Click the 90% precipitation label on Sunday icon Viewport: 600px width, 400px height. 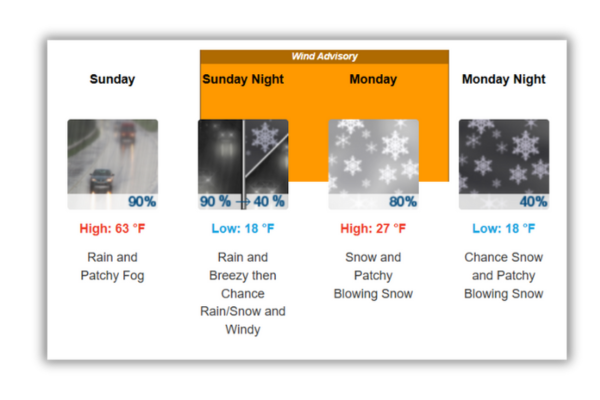click(x=141, y=201)
